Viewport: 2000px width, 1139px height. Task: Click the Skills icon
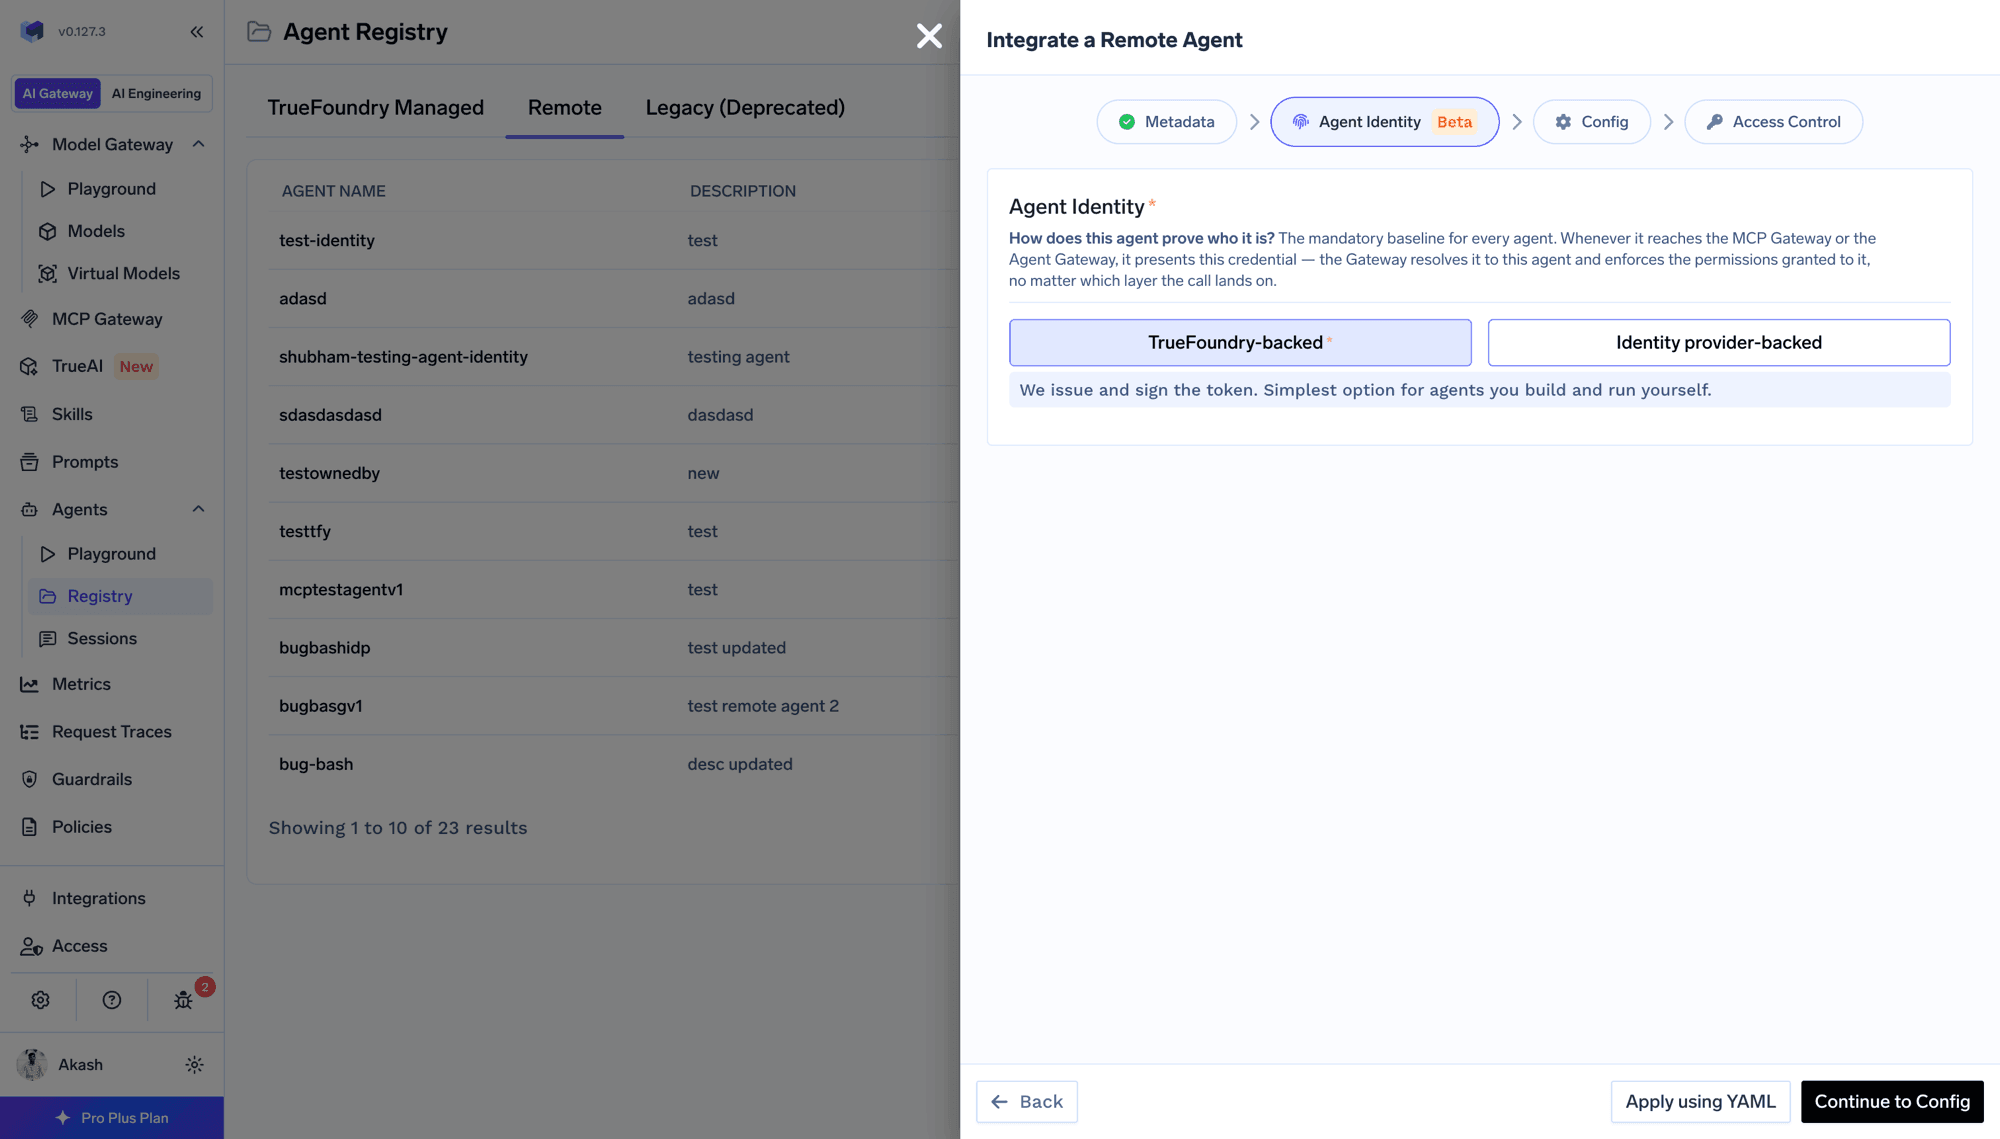[30, 414]
